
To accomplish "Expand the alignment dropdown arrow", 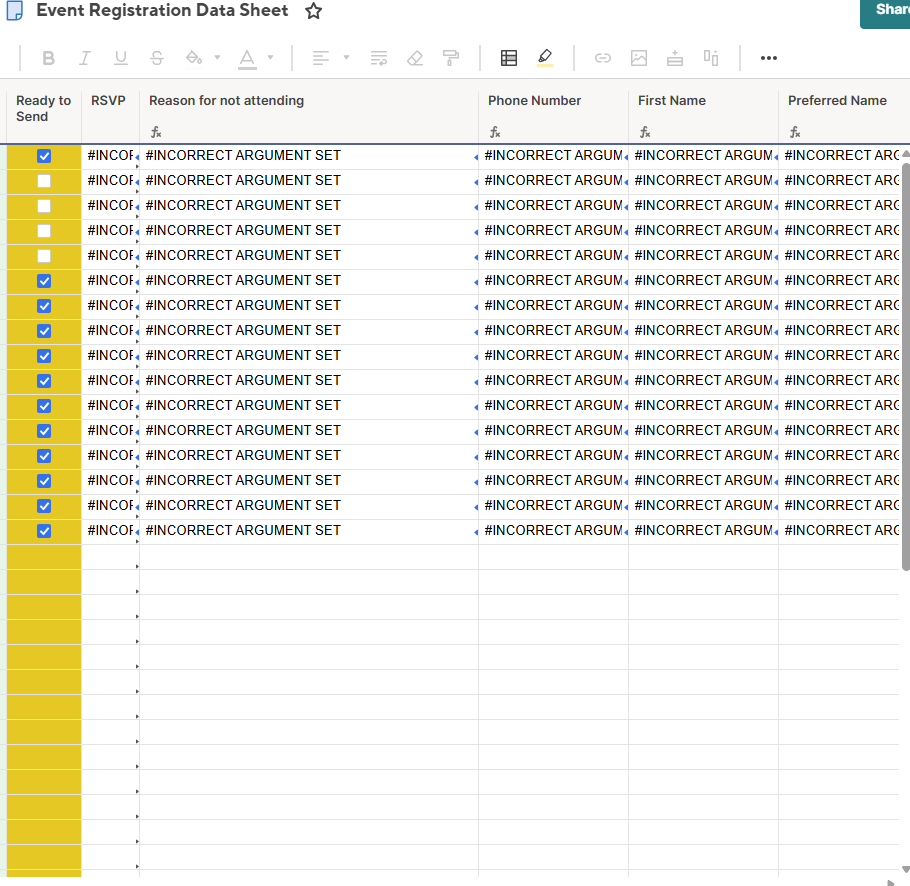I will (346, 57).
